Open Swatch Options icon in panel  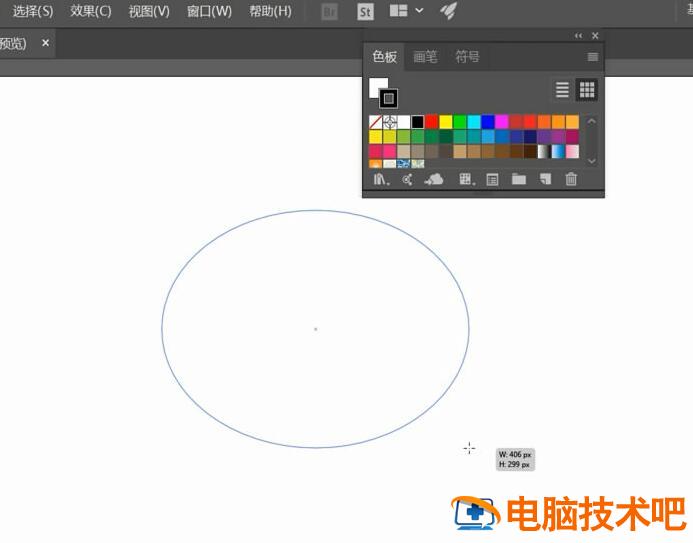point(492,180)
